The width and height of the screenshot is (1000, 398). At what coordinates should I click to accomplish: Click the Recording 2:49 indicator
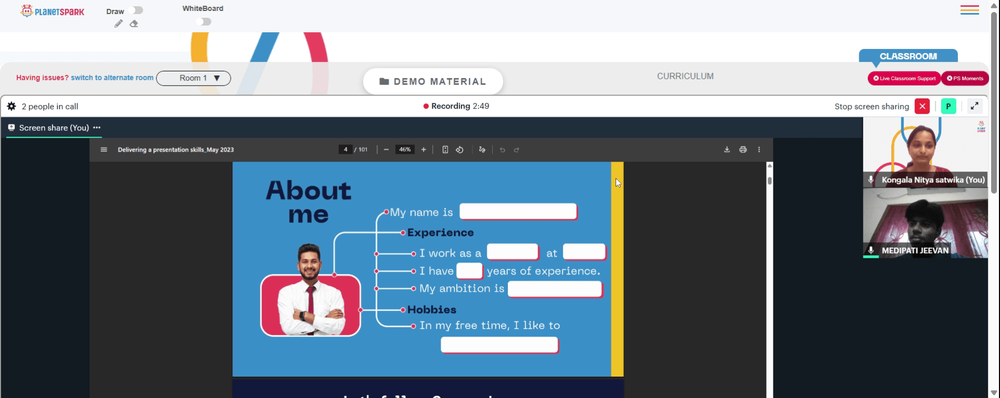[x=457, y=106]
